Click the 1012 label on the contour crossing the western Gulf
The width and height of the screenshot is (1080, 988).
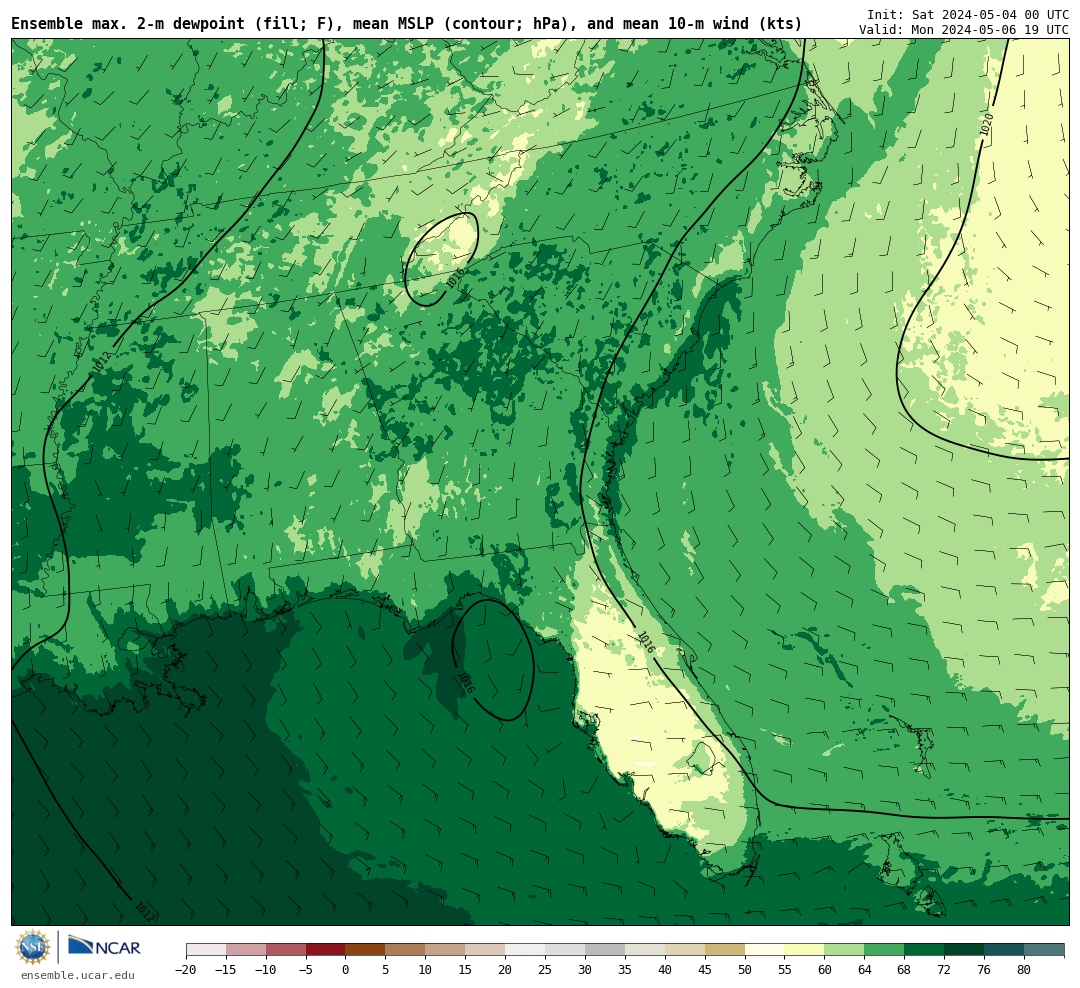pyautogui.click(x=145, y=912)
